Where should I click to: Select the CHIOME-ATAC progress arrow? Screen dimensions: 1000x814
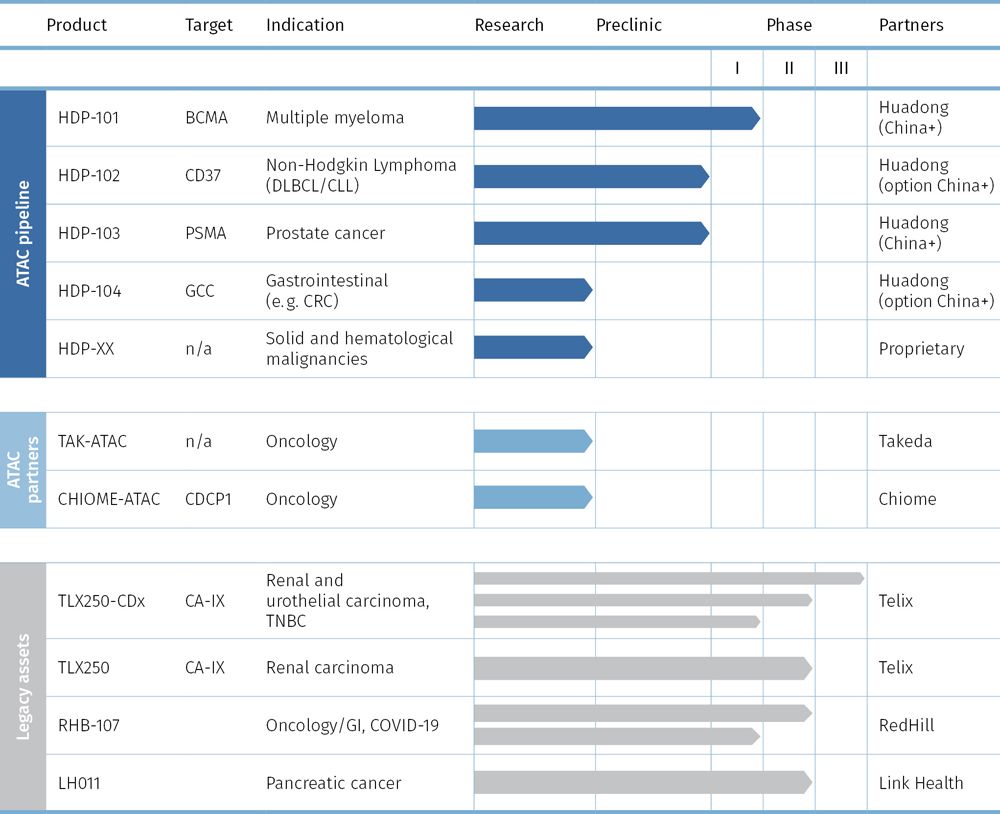point(530,499)
